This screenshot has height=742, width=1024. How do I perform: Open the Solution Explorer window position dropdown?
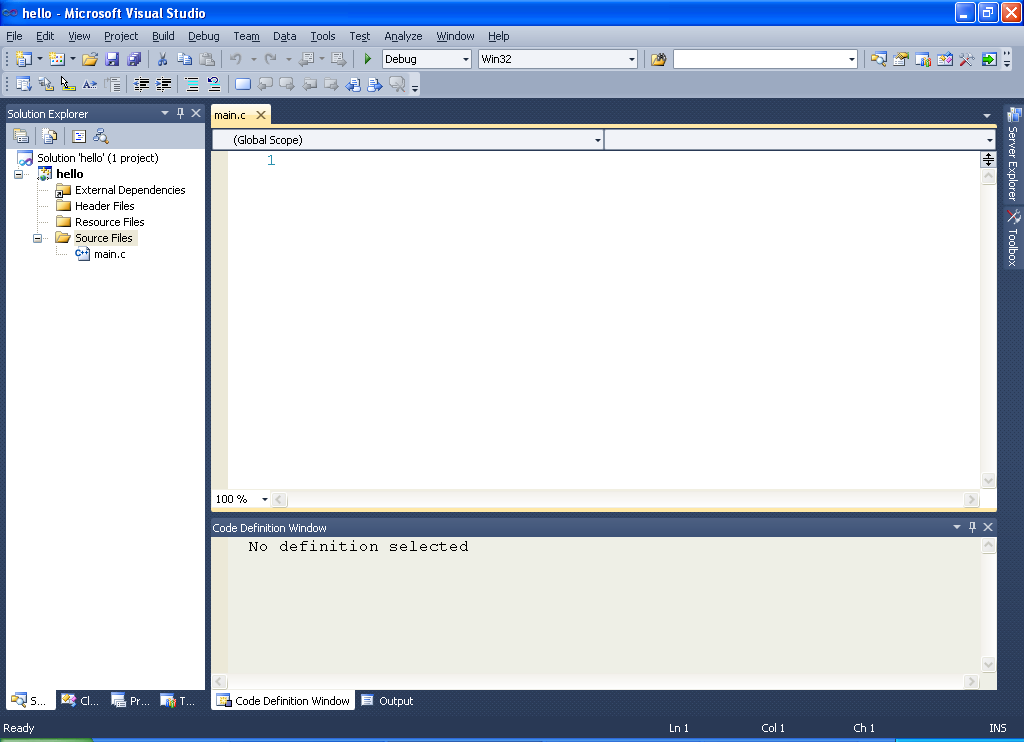[x=165, y=113]
